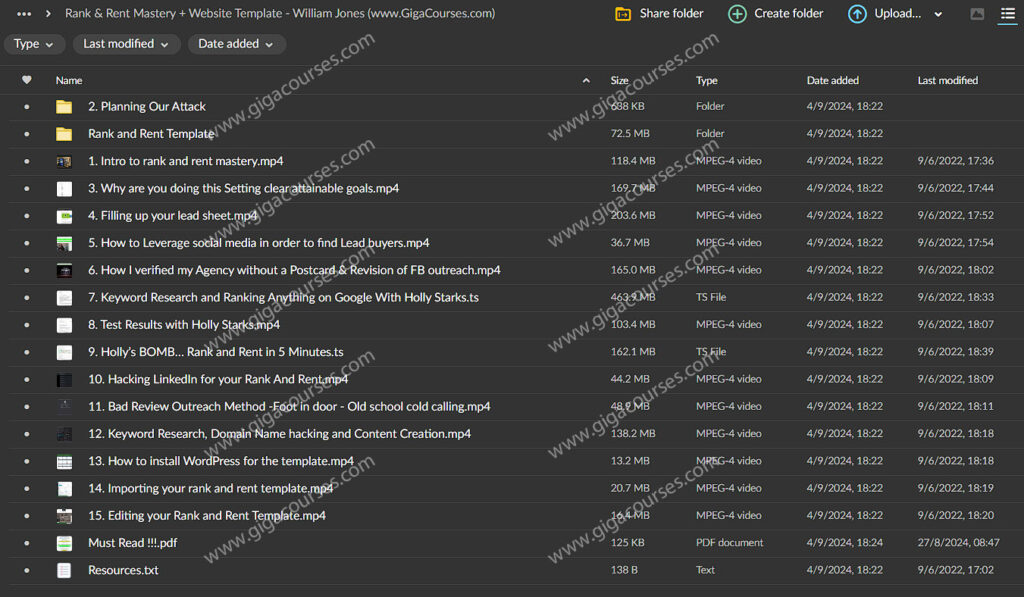The width and height of the screenshot is (1024, 597).
Task: Open the Last modified filter dropdown
Action: point(126,44)
